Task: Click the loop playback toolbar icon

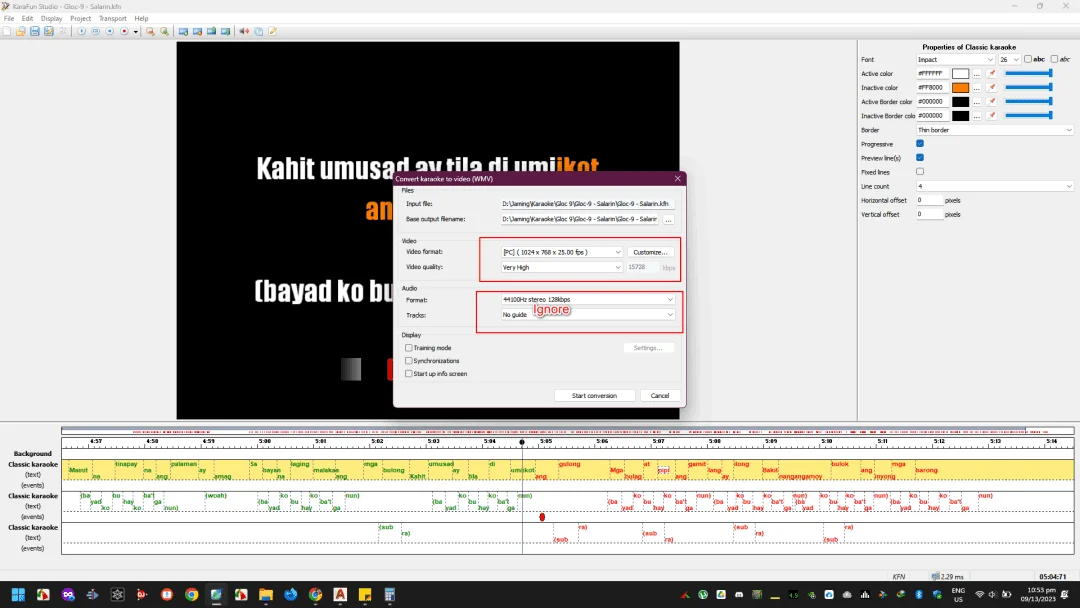Action: pos(96,31)
